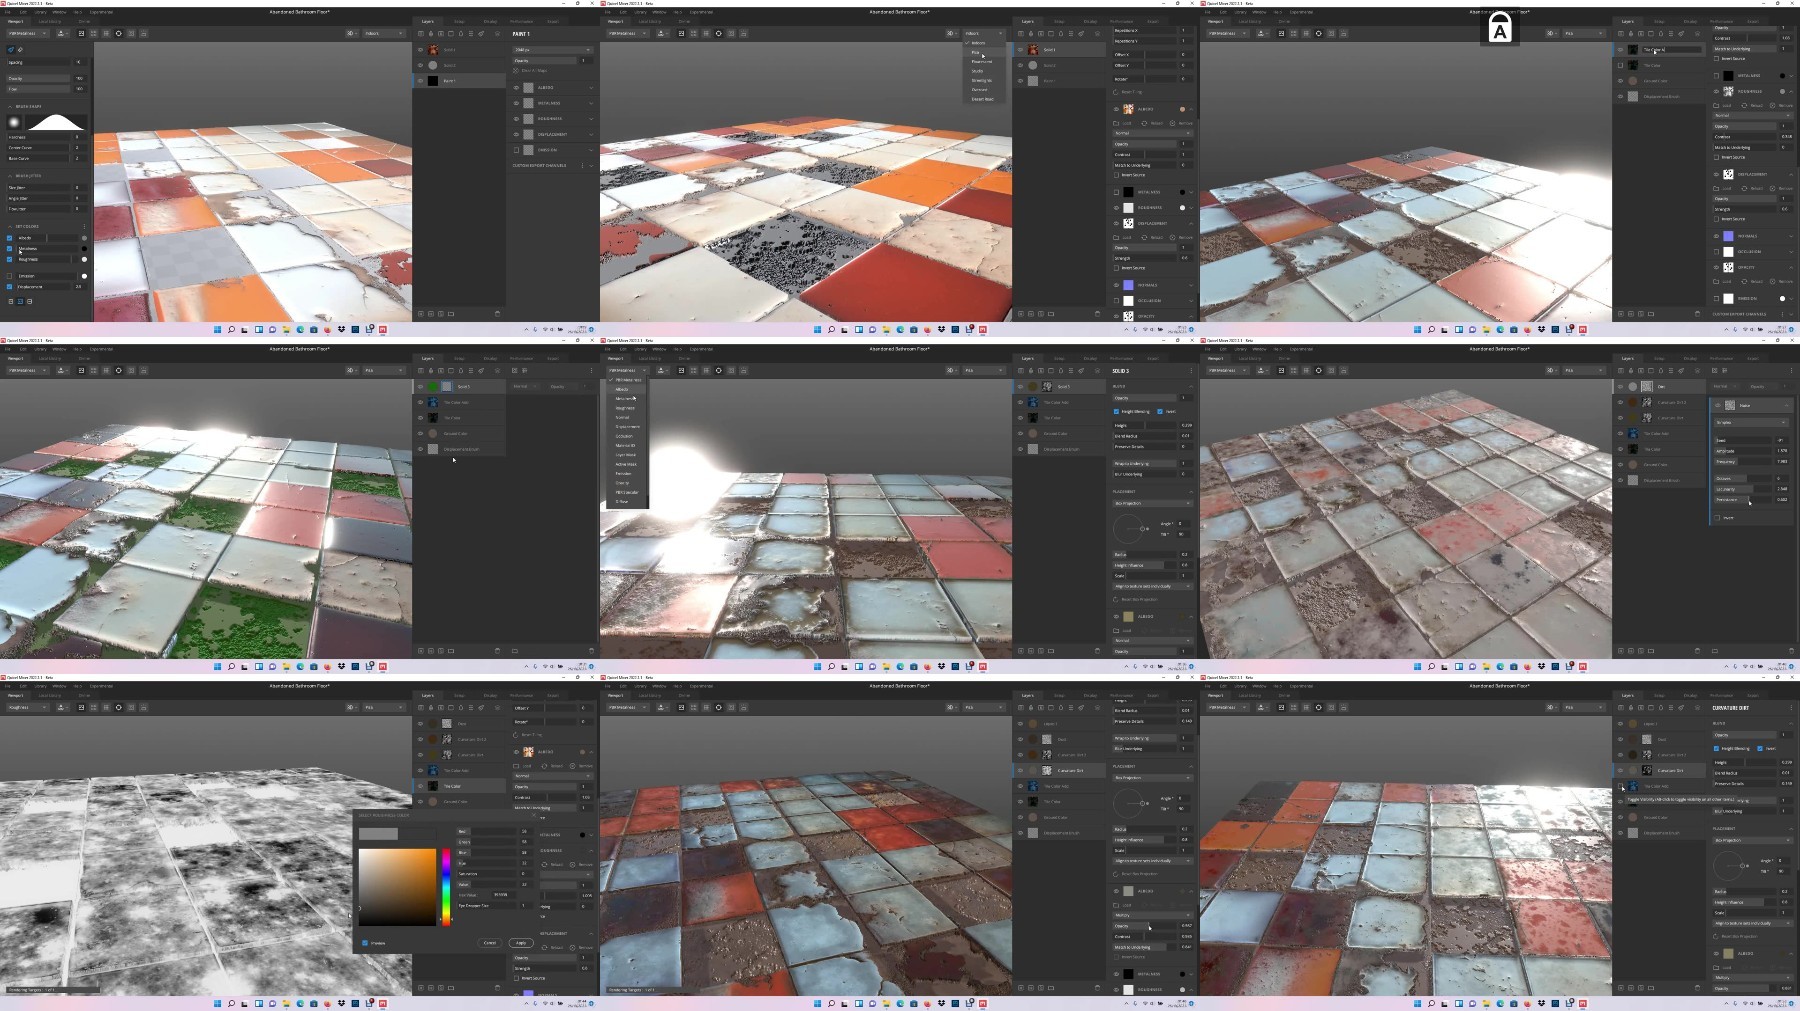The width and height of the screenshot is (1800, 1011).
Task: Click the Quixel Mixer taskbar icon under the Paint 1 window
Action: point(382,329)
